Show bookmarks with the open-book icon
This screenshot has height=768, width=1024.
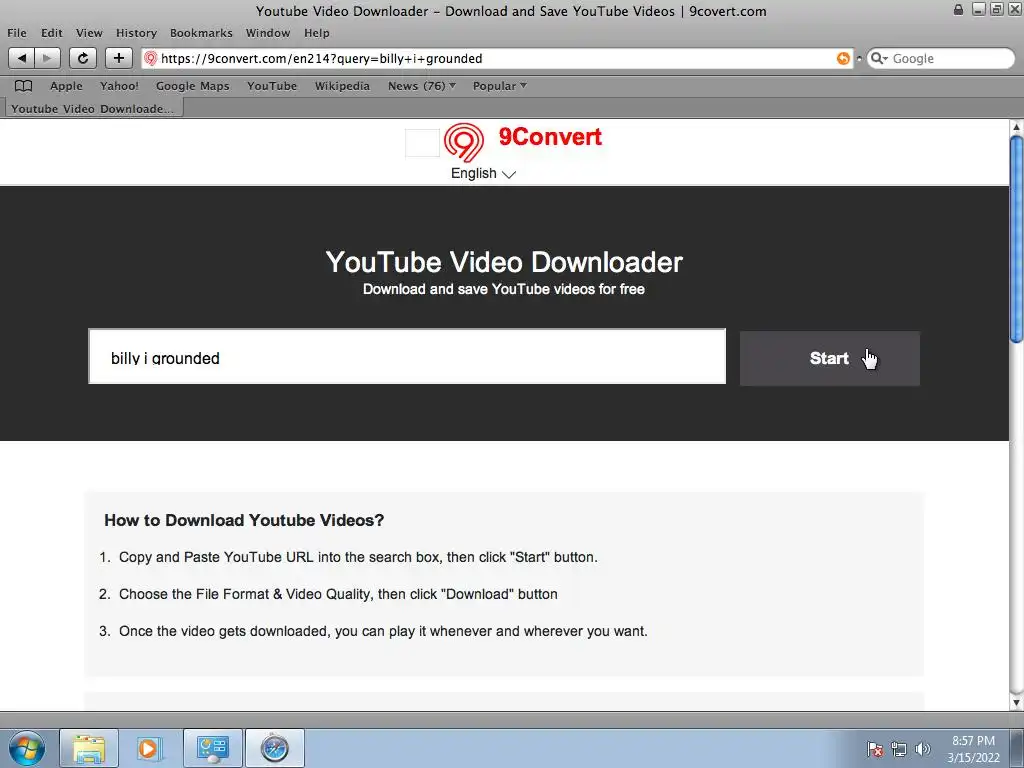[x=24, y=86]
